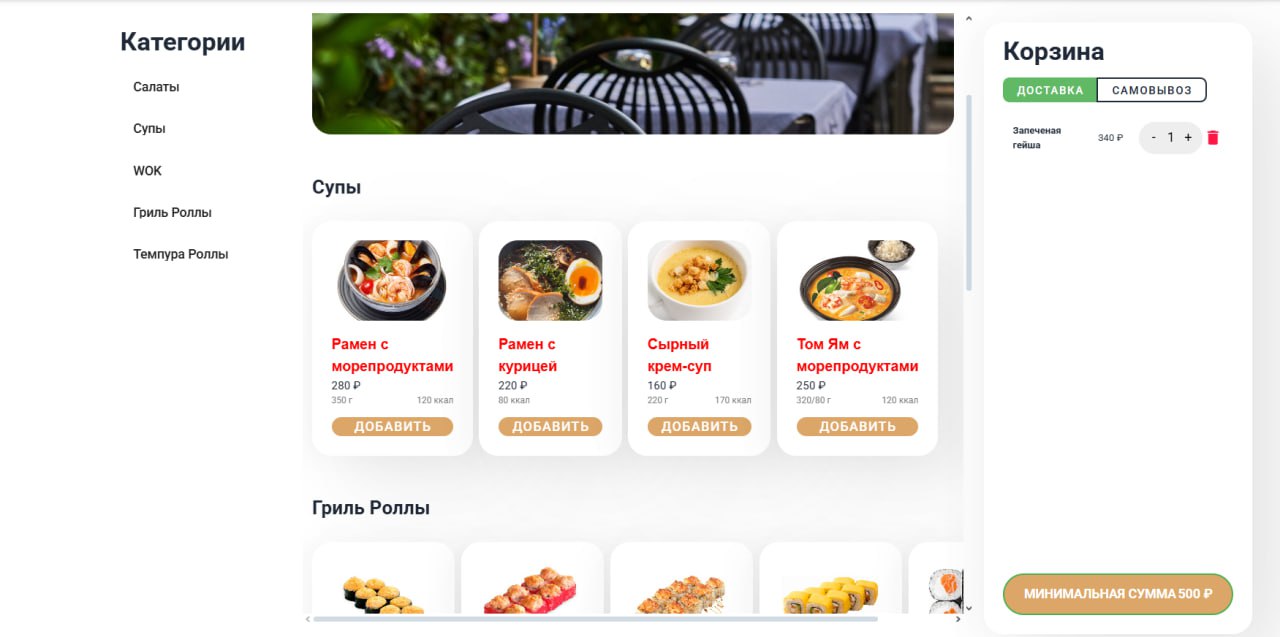Add Том Ям с морепродуктами to cart
This screenshot has height=637, width=1280.
(x=857, y=427)
